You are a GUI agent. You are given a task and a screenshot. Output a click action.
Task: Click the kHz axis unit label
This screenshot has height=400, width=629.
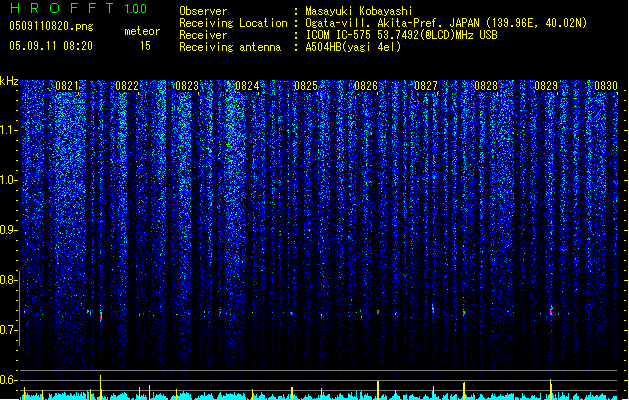point(9,81)
